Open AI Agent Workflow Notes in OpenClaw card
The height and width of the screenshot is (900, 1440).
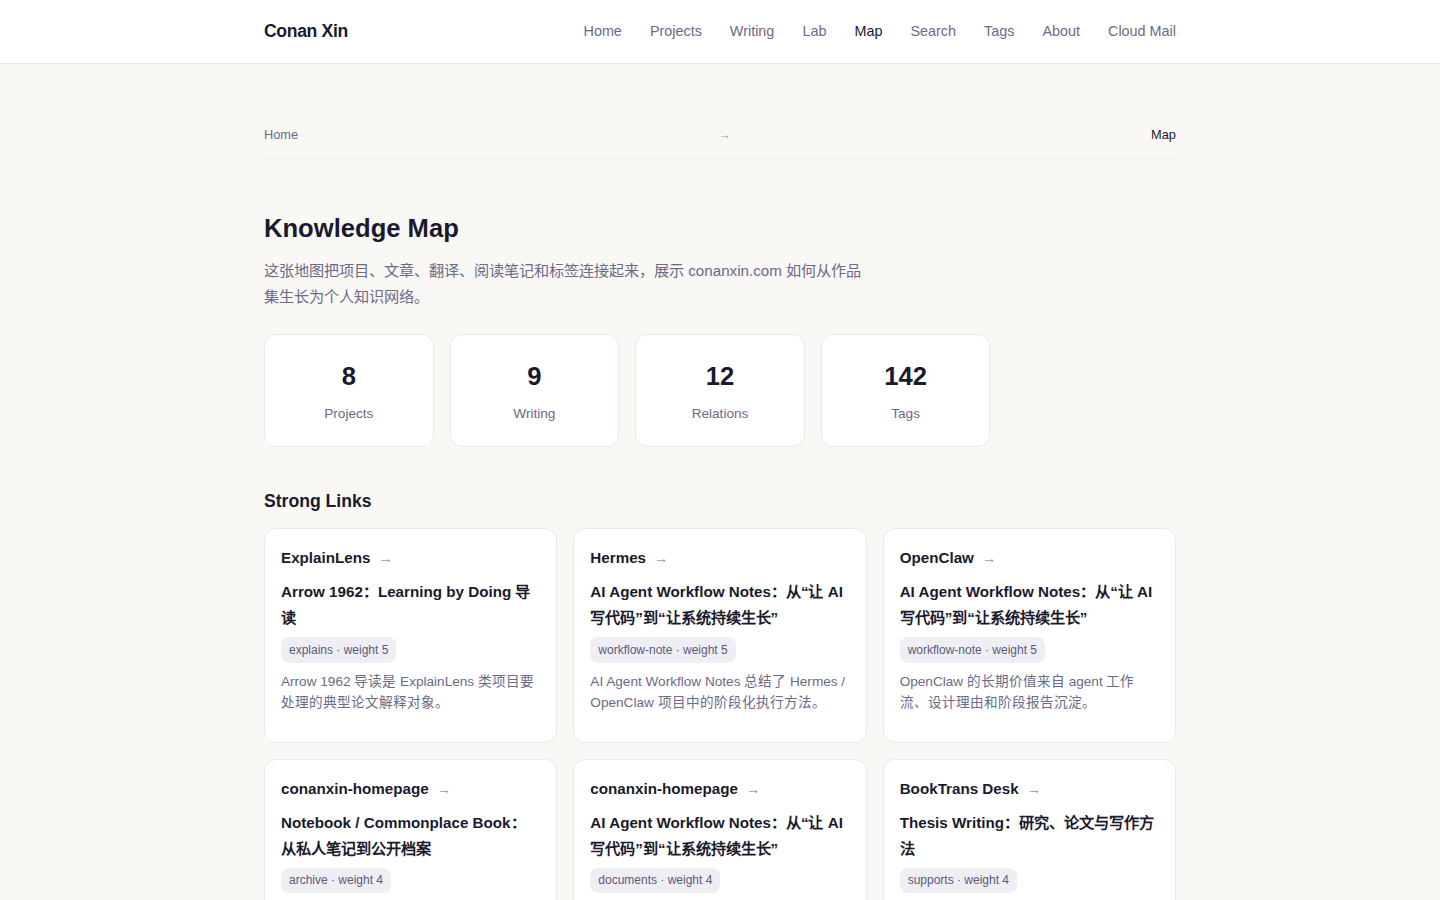pyautogui.click(x=1026, y=605)
